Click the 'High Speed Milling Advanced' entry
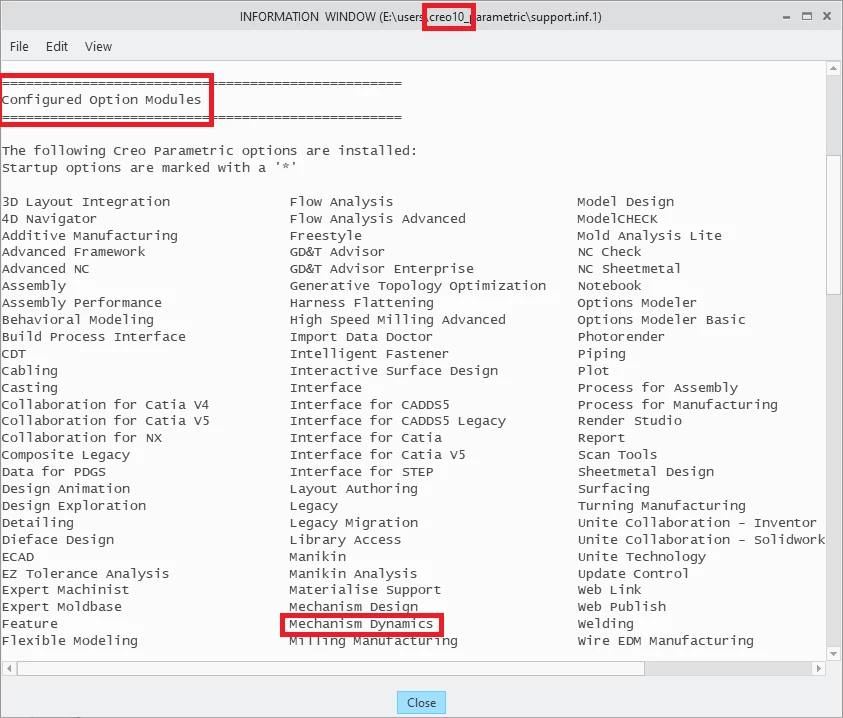Viewport: 843px width, 718px height. (397, 319)
